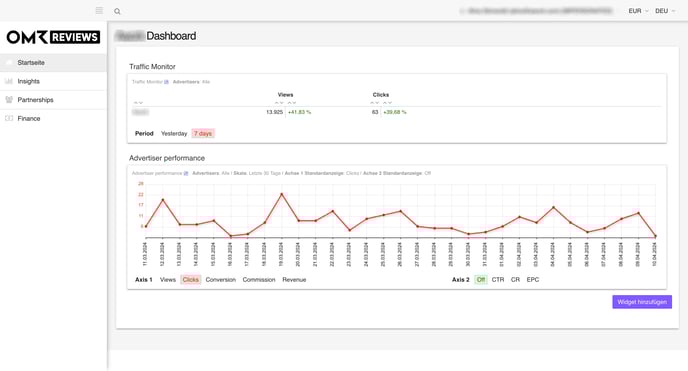Click the OMR Reviews logo
This screenshot has height=371, width=688.
53,37
